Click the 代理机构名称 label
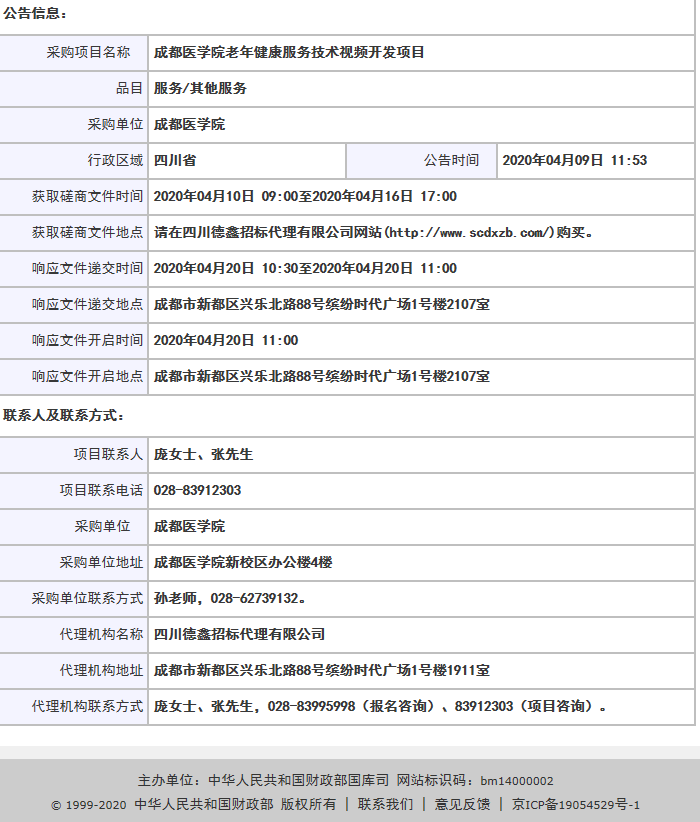Image resolution: width=700 pixels, height=822 pixels. coord(101,634)
